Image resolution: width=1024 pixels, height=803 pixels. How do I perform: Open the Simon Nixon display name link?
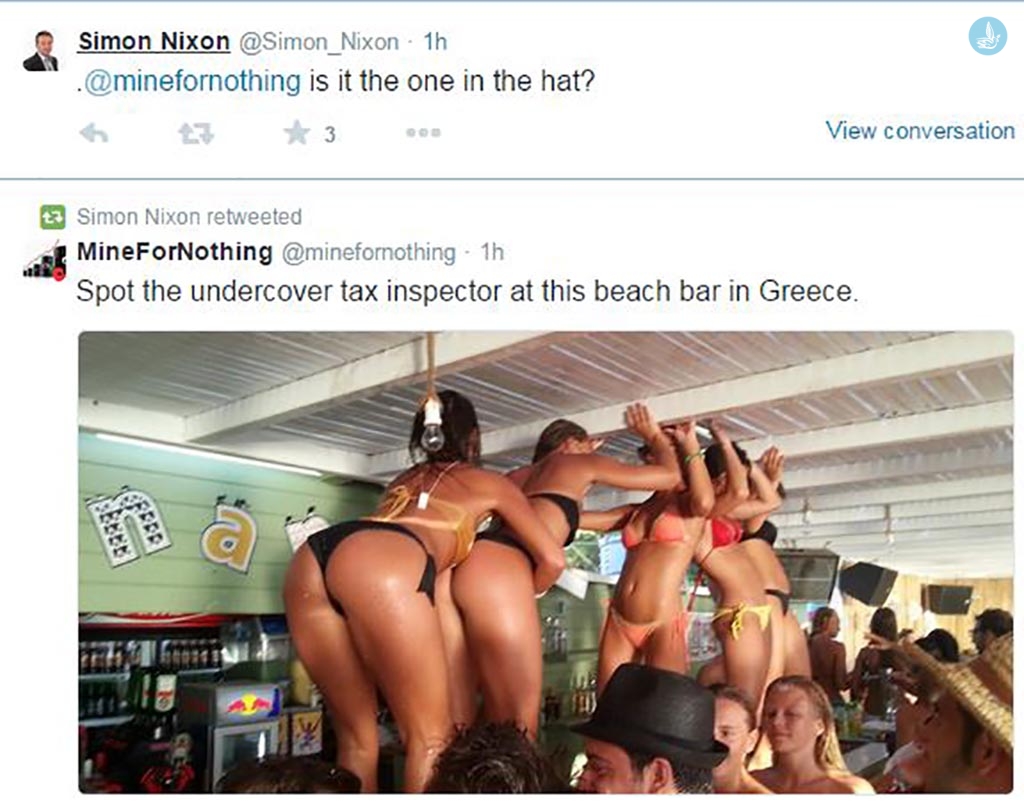(153, 41)
